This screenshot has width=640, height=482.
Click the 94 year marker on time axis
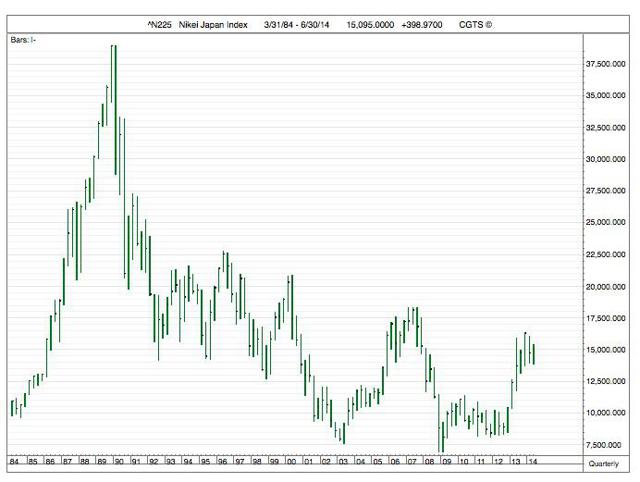pyautogui.click(x=188, y=462)
